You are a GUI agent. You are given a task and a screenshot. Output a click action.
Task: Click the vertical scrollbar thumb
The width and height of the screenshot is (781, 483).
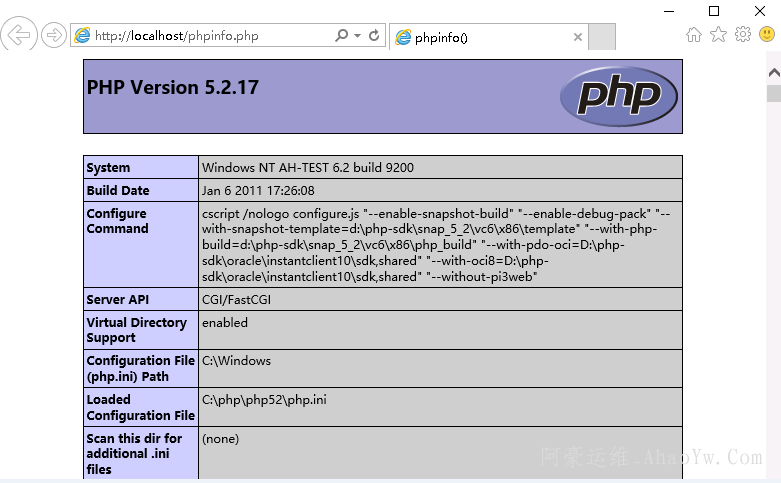(x=773, y=94)
